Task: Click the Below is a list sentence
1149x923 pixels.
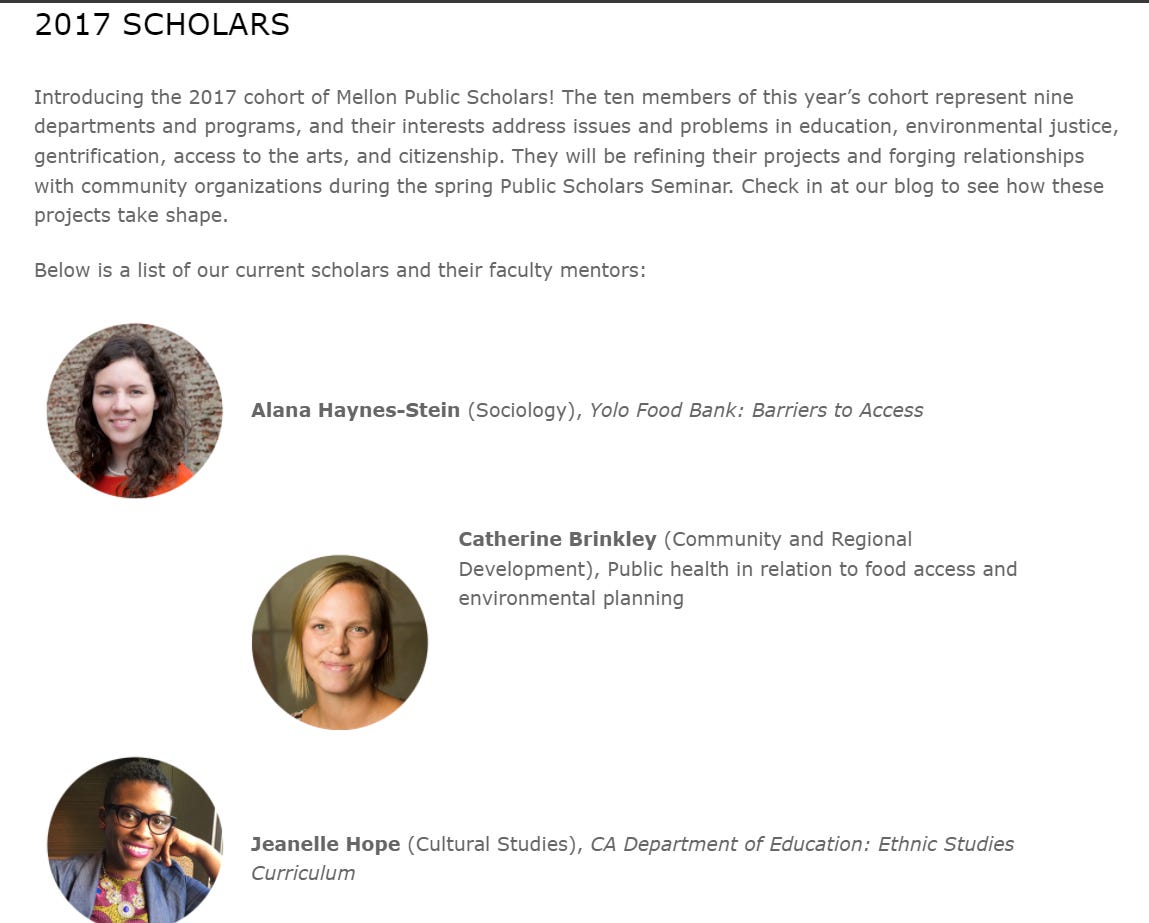Action: [340, 270]
